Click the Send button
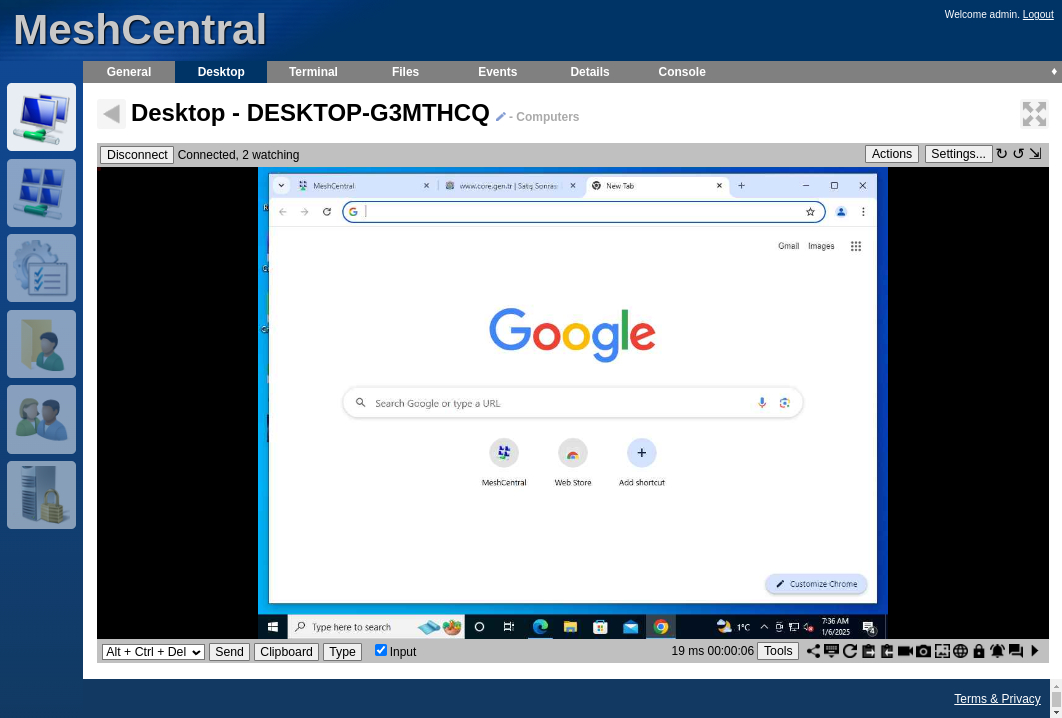 click(x=229, y=652)
